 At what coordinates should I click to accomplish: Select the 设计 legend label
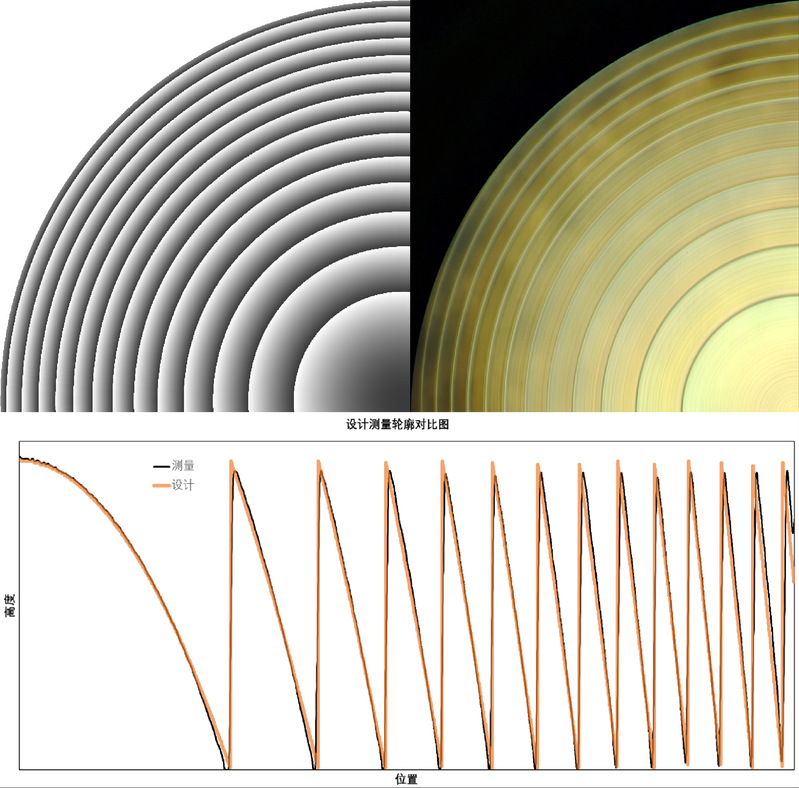tap(183, 485)
